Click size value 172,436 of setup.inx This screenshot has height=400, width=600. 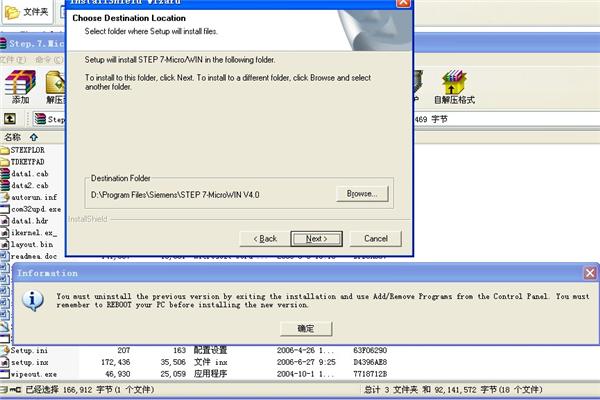click(116, 362)
